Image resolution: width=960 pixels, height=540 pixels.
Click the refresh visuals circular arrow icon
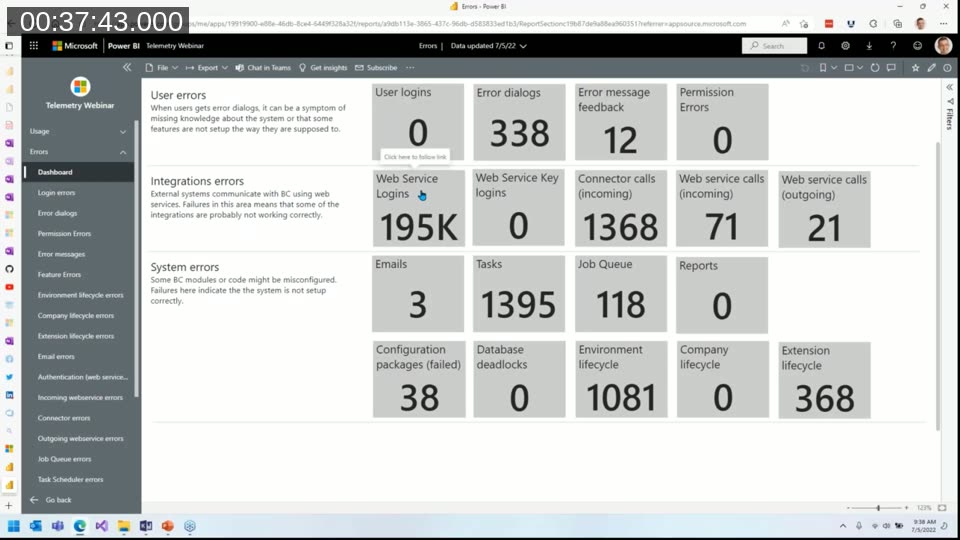point(875,68)
